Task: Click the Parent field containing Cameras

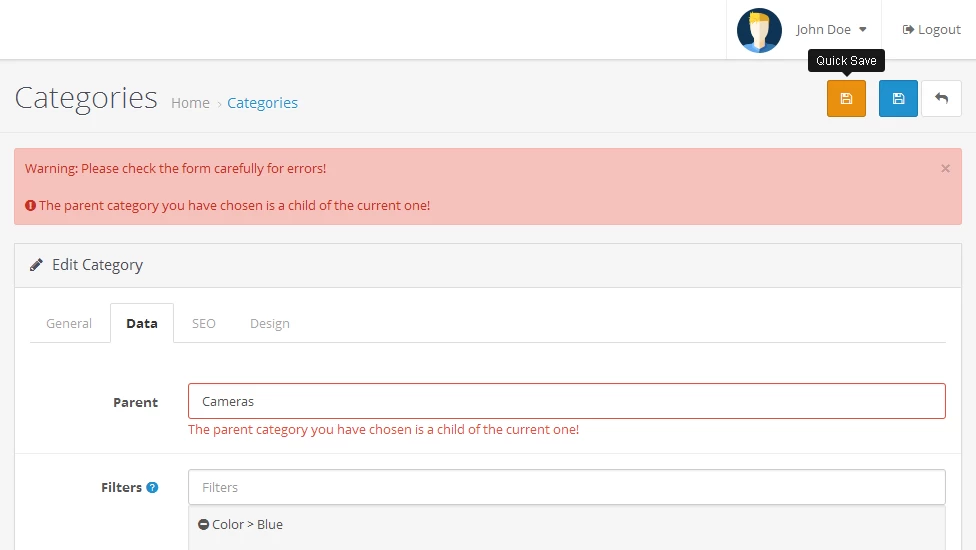Action: click(x=566, y=401)
